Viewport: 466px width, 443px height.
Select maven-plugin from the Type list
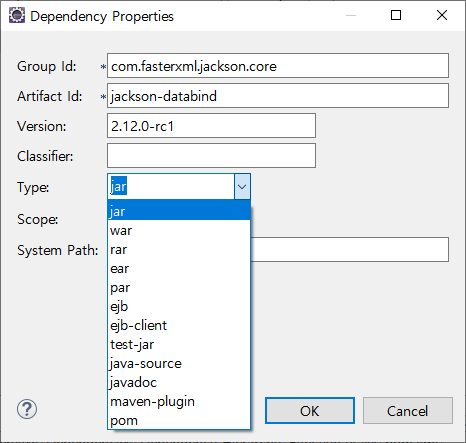coord(179,401)
